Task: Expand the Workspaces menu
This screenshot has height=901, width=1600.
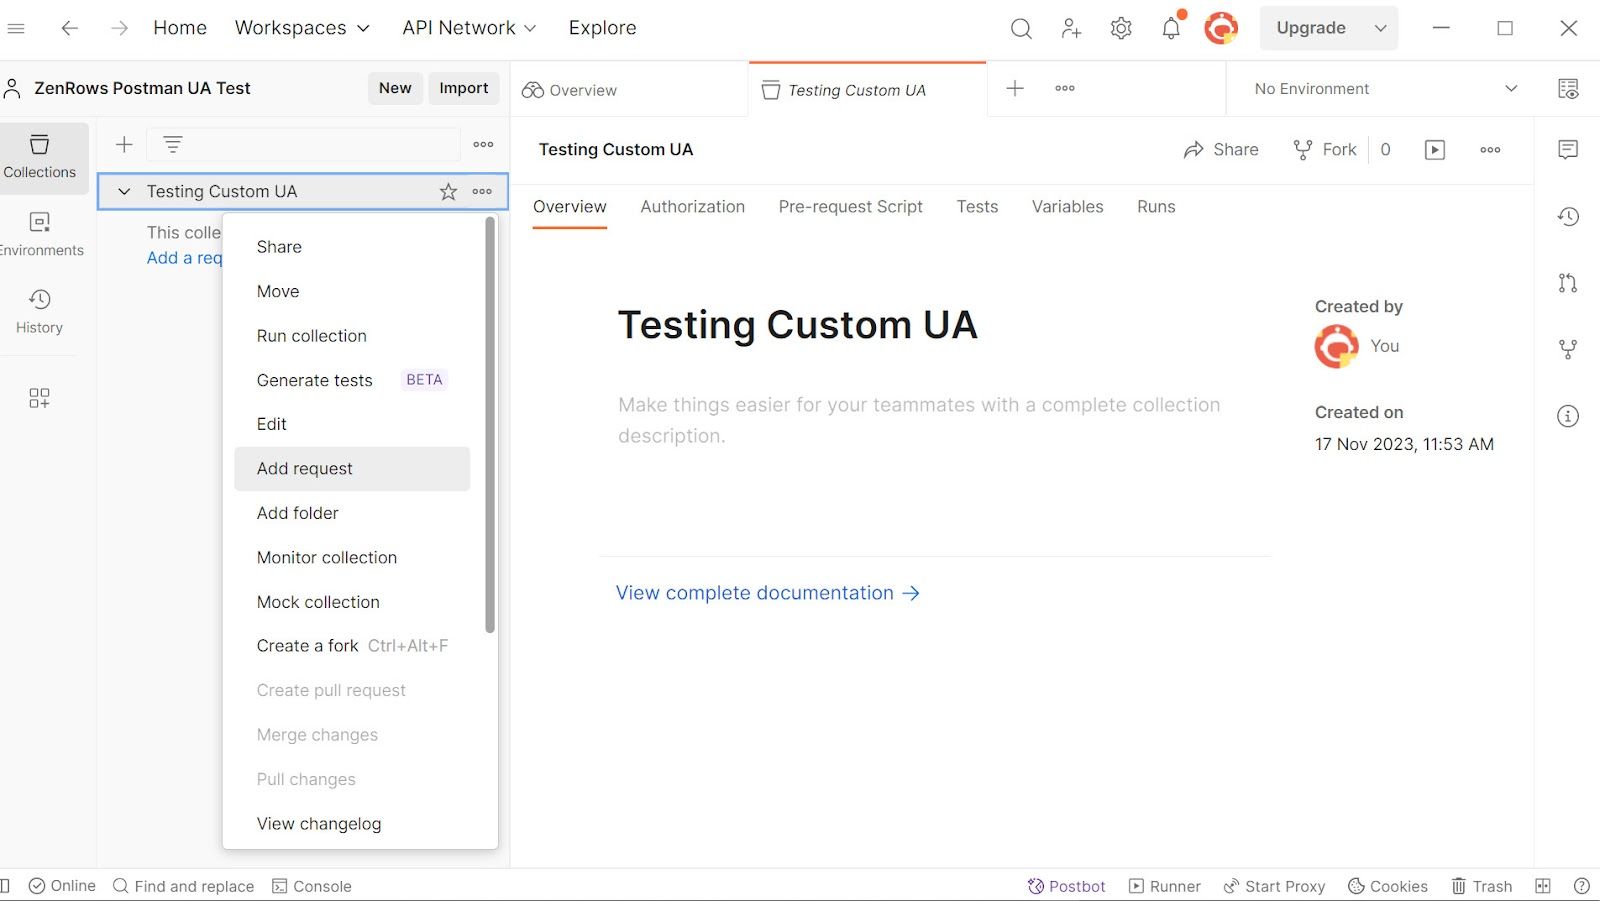Action: [x=302, y=28]
